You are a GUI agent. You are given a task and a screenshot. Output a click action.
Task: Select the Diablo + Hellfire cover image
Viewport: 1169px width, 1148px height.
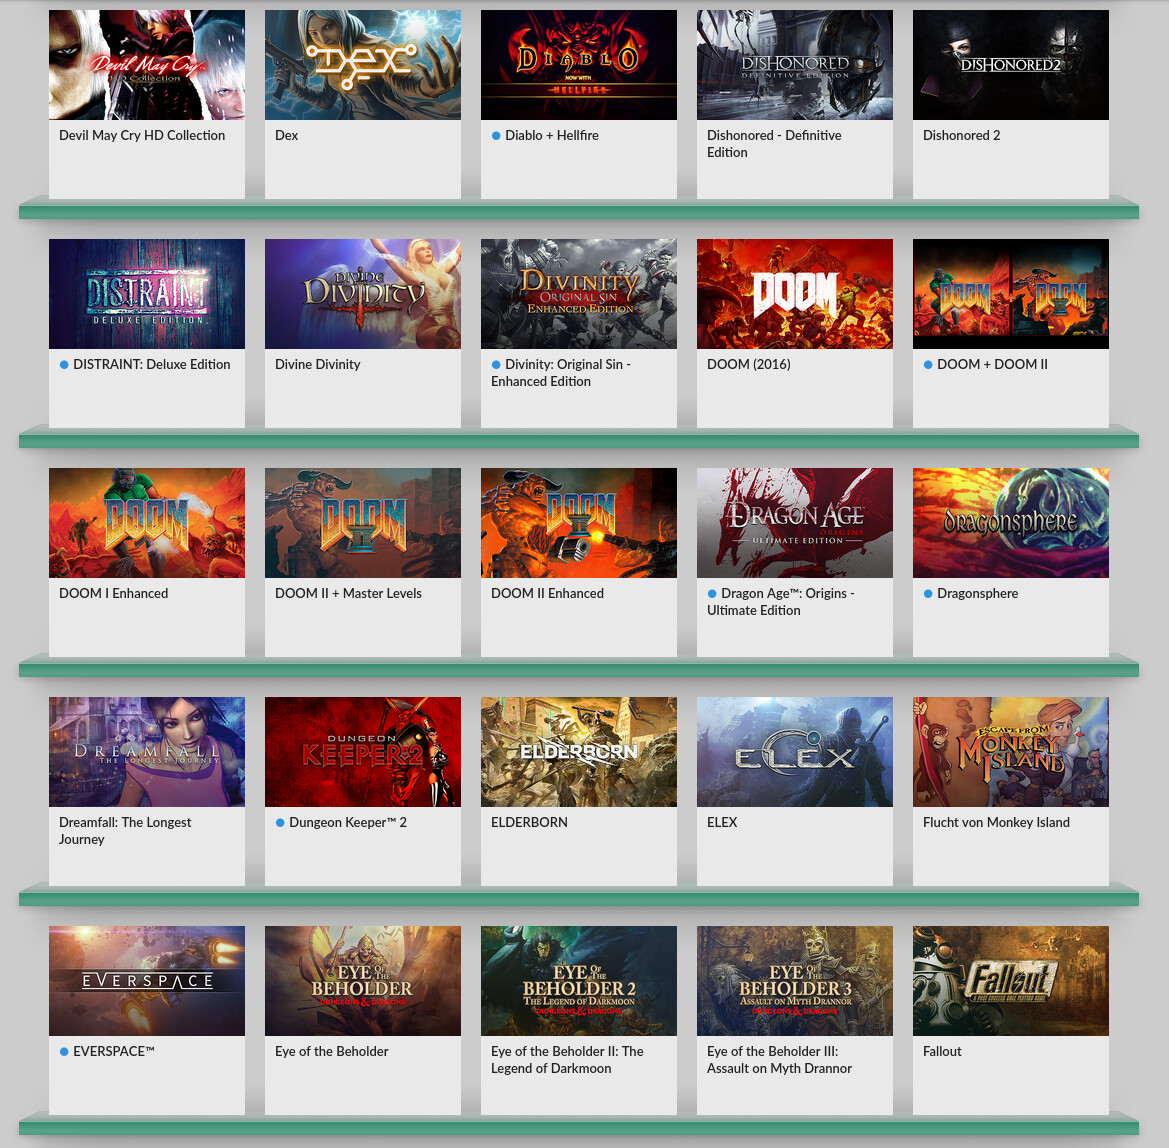pos(579,65)
